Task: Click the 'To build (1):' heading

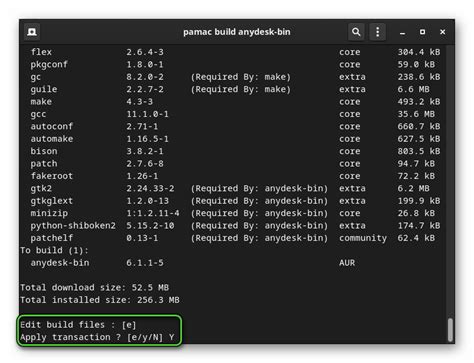Action: tap(54, 250)
